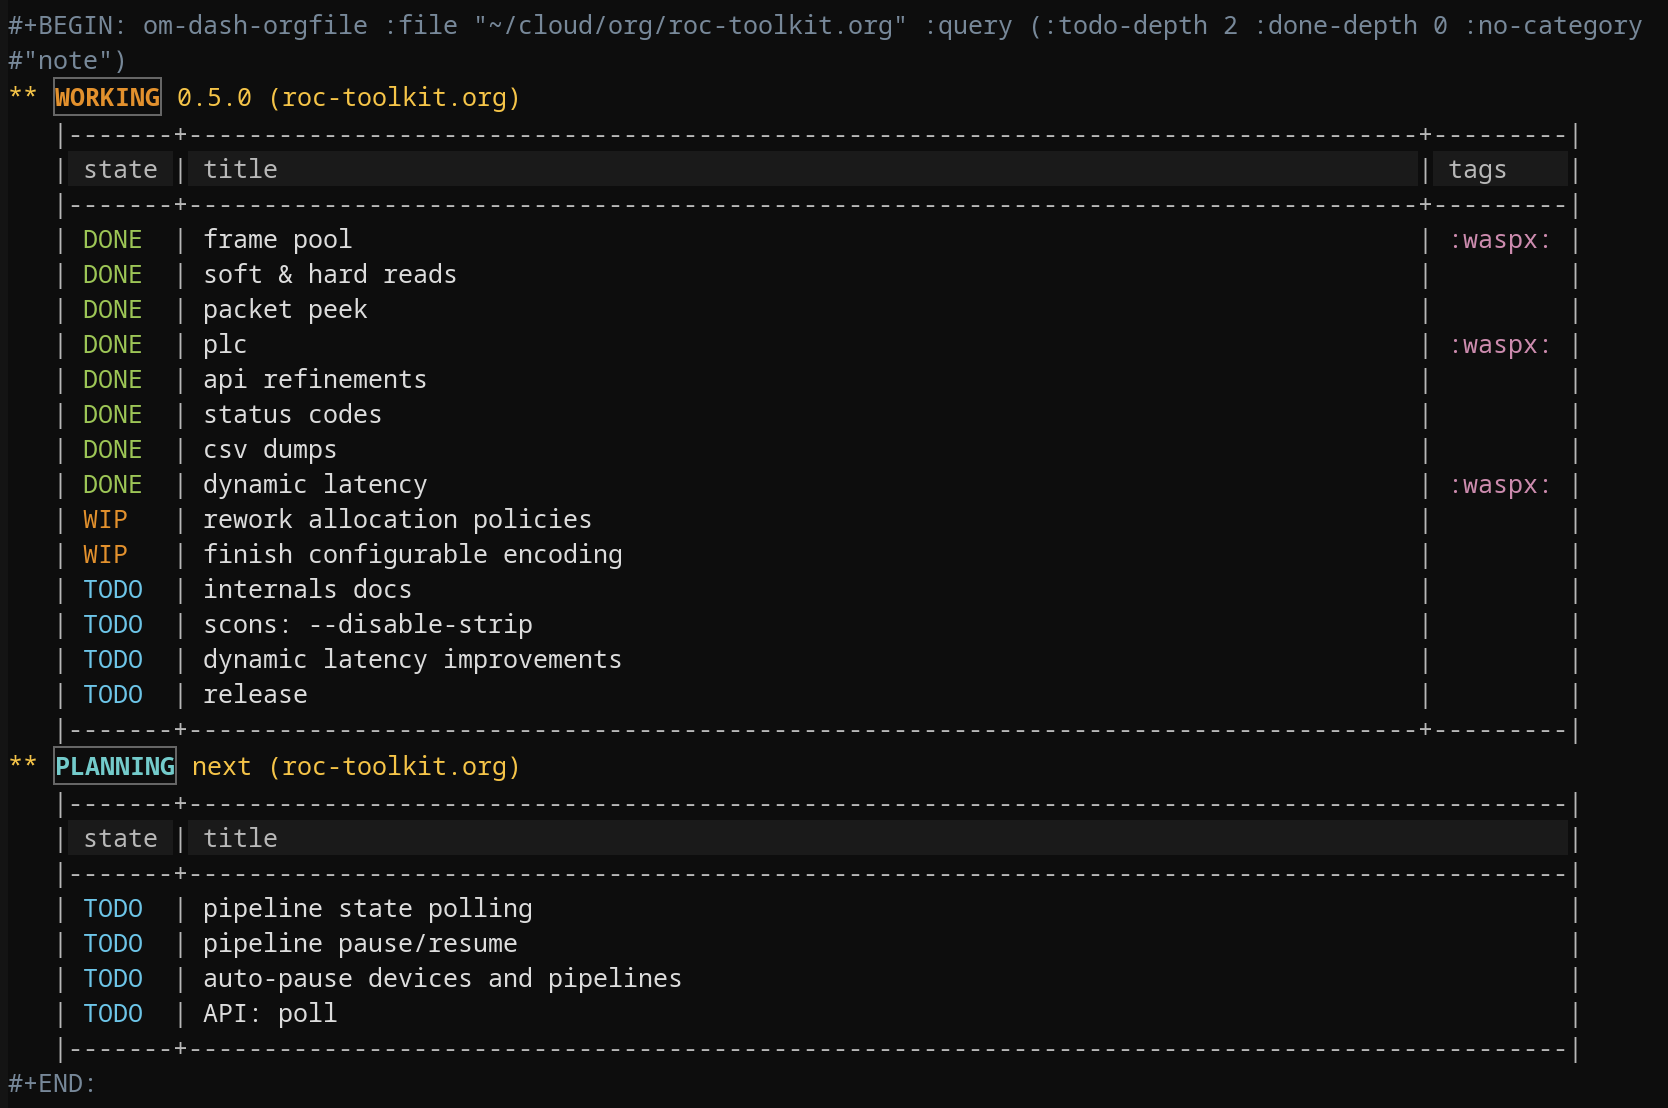Click 'state' header in the PLANNING table
The image size is (1668, 1108).
[x=120, y=838]
